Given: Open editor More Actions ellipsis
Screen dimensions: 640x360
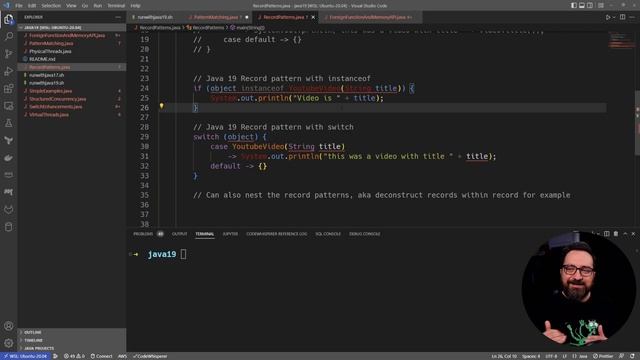Looking at the screenshot, I should (x=632, y=17).
